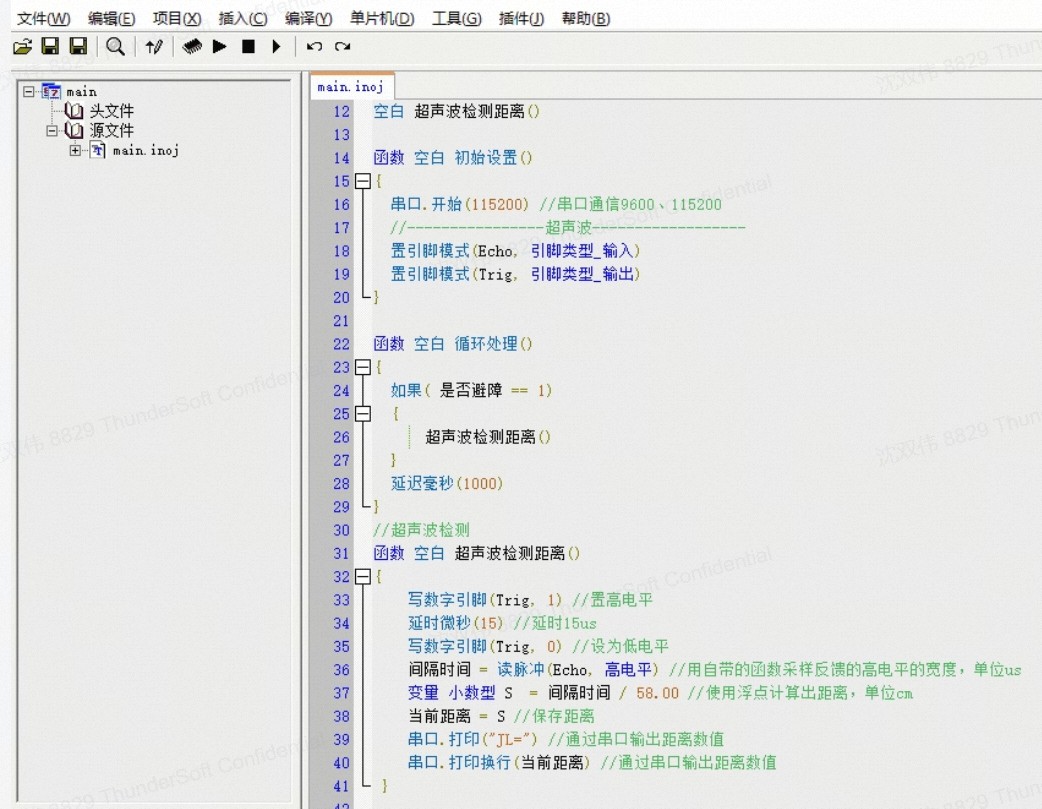This screenshot has height=809, width=1042.
Task: Expand the main.inoj tree node
Action: click(75, 150)
